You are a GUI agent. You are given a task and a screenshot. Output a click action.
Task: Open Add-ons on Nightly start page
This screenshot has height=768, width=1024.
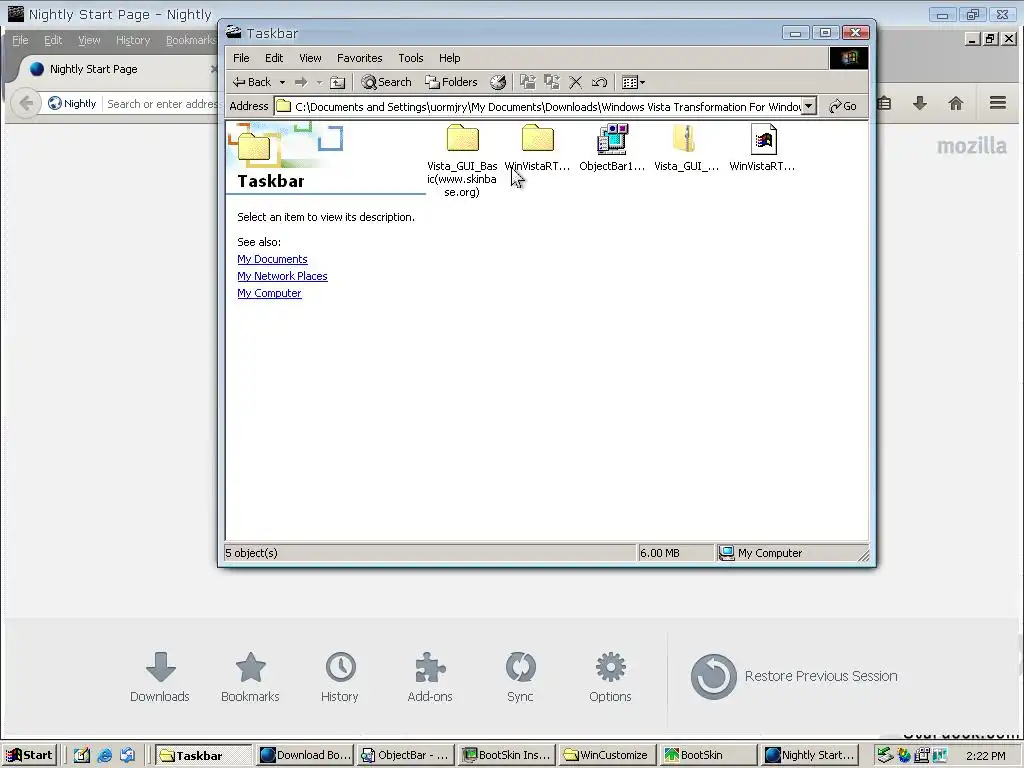pyautogui.click(x=430, y=677)
